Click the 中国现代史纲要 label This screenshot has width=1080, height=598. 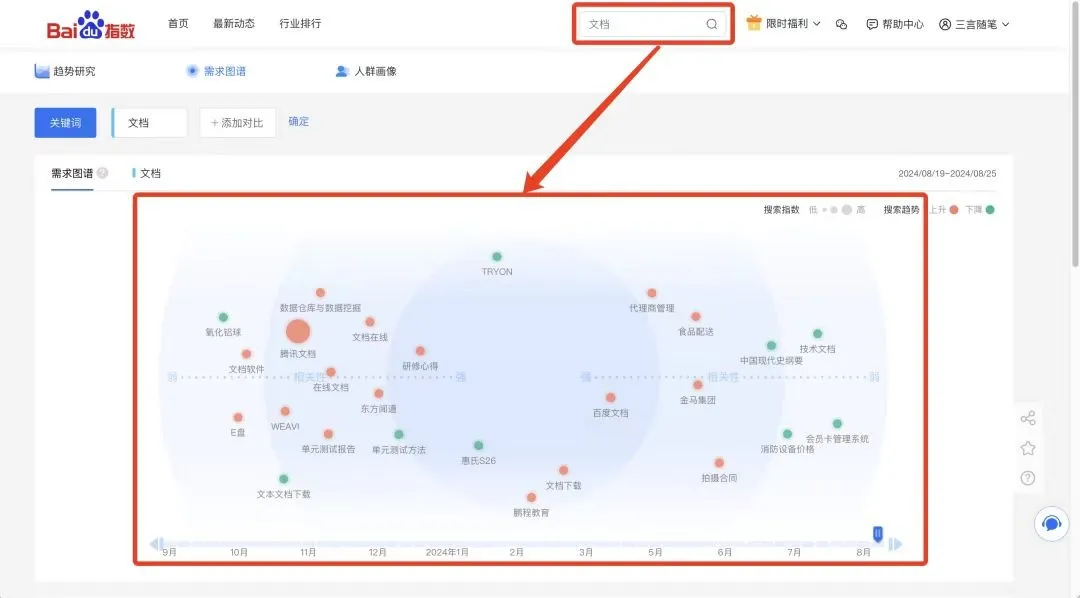pos(771,360)
